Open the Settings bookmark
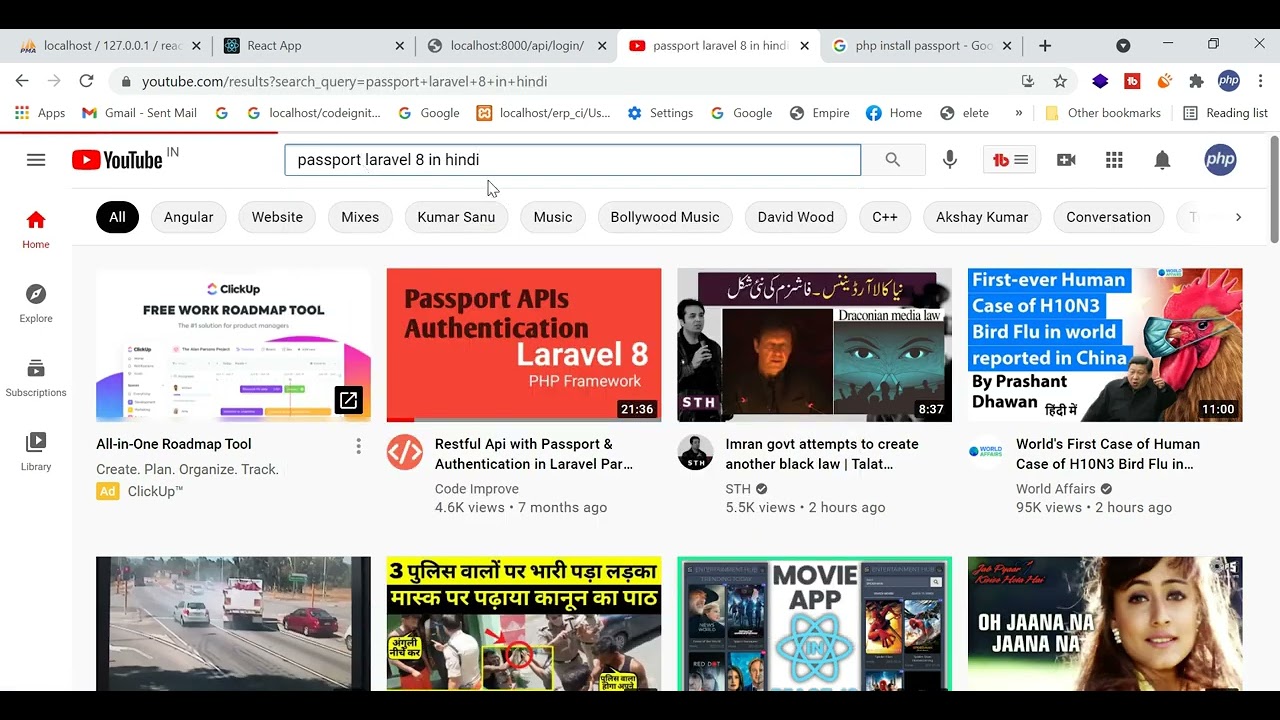 pyautogui.click(x=660, y=113)
